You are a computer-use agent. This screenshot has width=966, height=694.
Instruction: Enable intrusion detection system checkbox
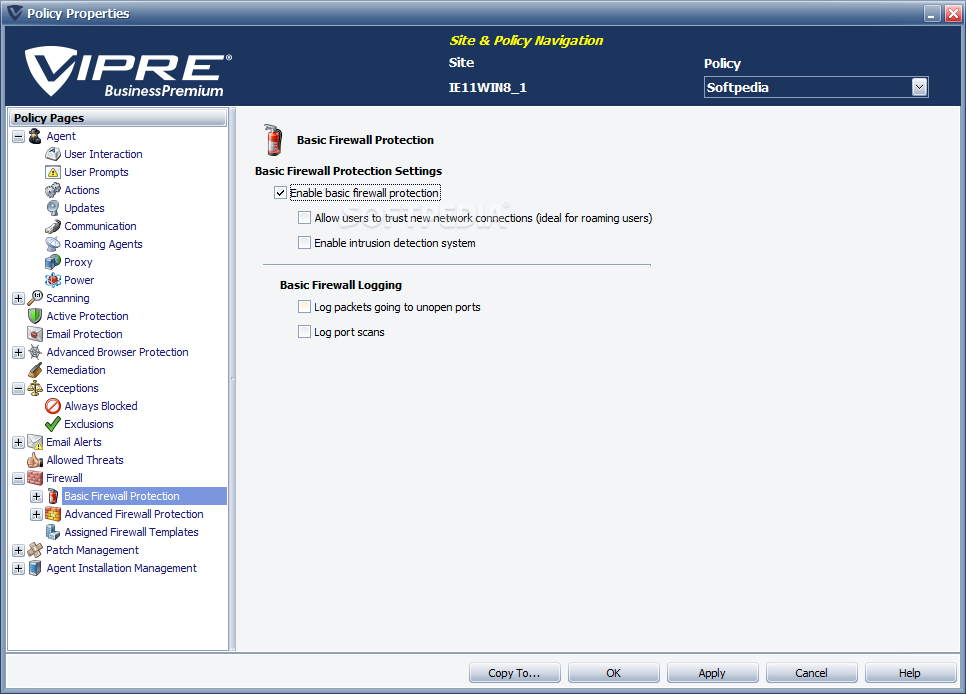tap(304, 243)
